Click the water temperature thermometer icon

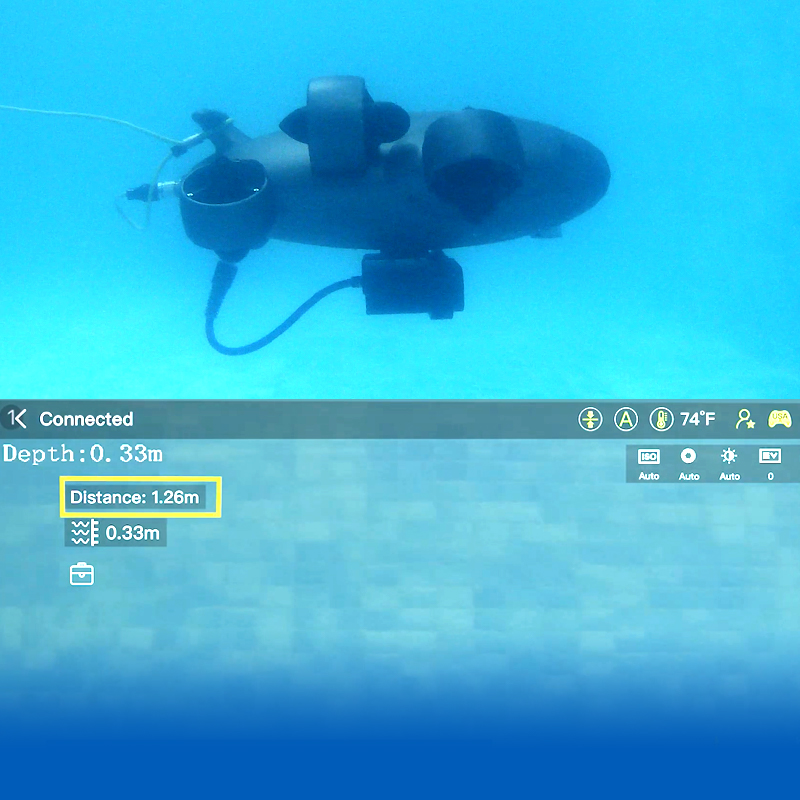661,419
